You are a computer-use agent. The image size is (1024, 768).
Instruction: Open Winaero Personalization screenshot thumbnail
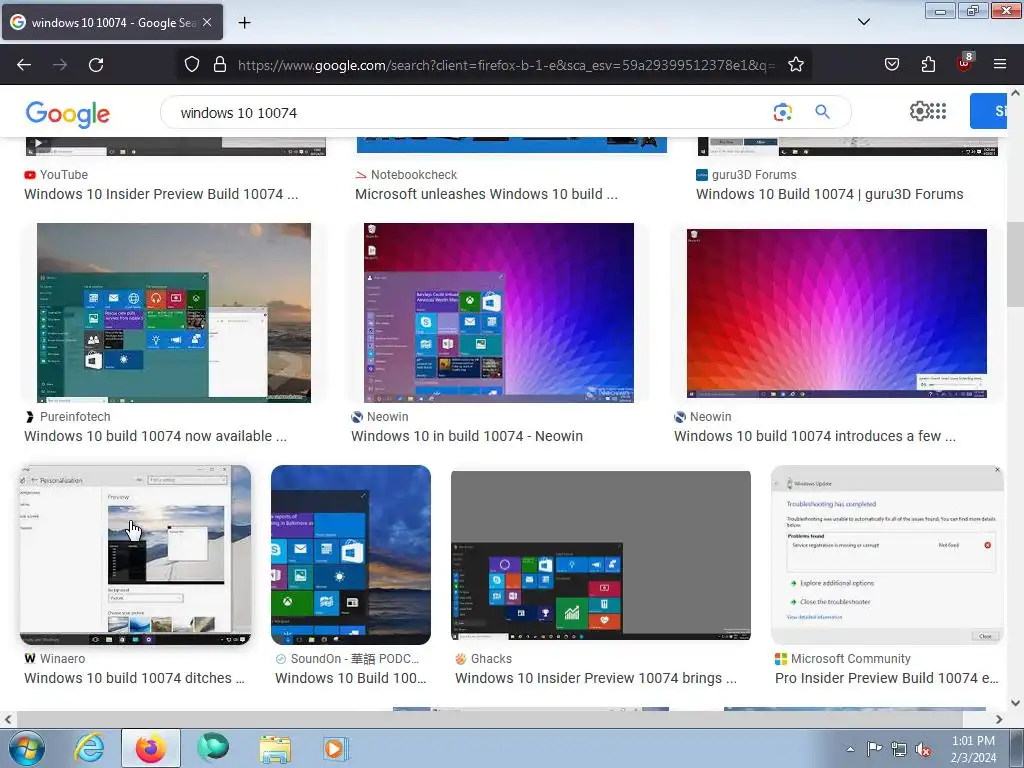(135, 555)
